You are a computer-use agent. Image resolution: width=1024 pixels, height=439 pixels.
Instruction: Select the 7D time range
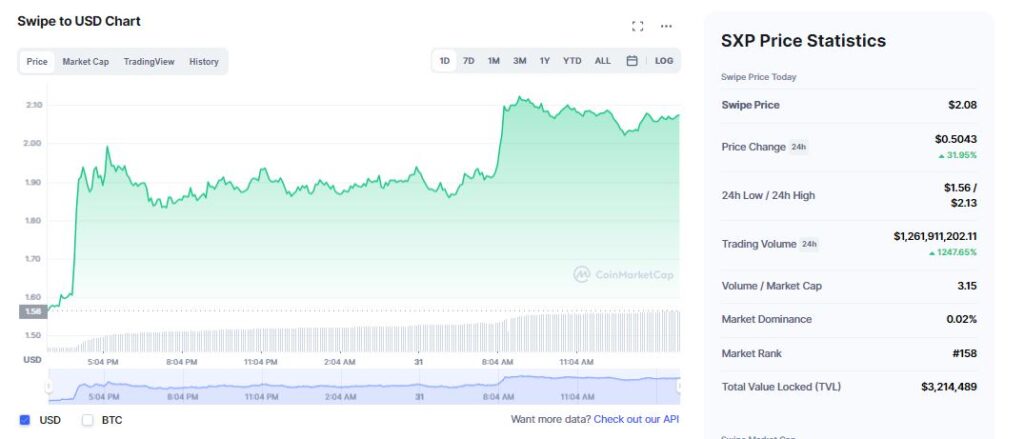469,61
